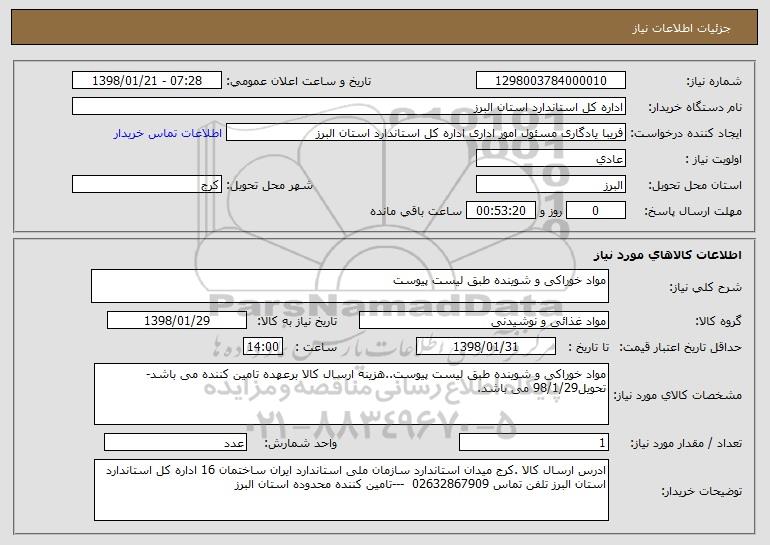Select the goods group field مواد غذائی و نوشیدنی
Viewport: 770px width, 545px height.
(x=484, y=321)
